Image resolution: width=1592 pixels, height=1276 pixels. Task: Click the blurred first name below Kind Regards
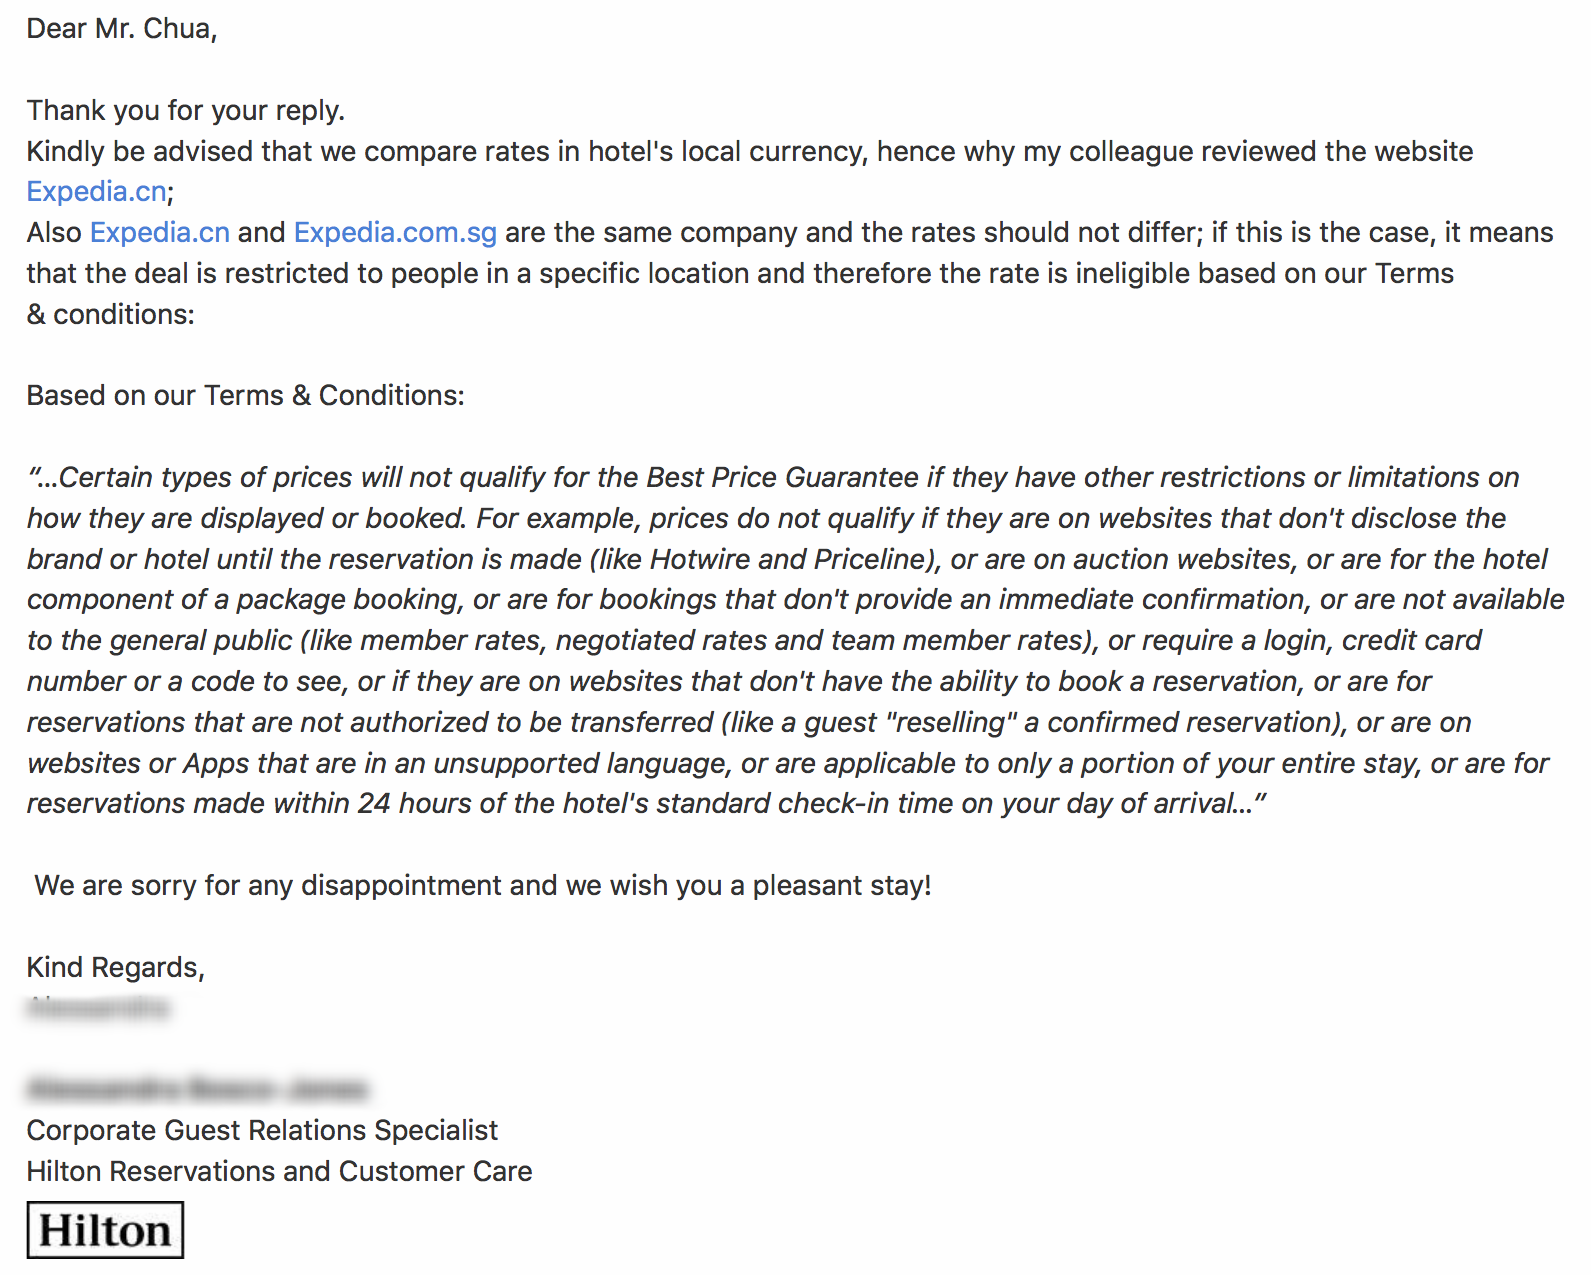97,1007
